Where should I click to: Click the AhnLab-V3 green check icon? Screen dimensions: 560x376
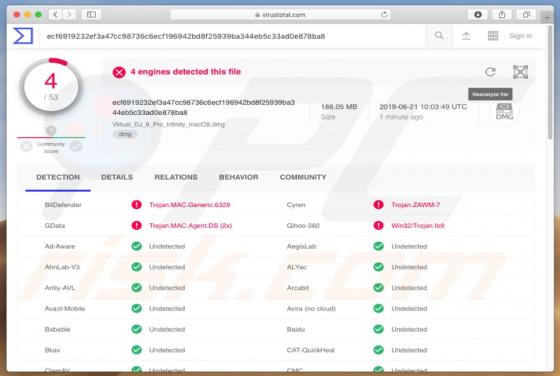136,267
